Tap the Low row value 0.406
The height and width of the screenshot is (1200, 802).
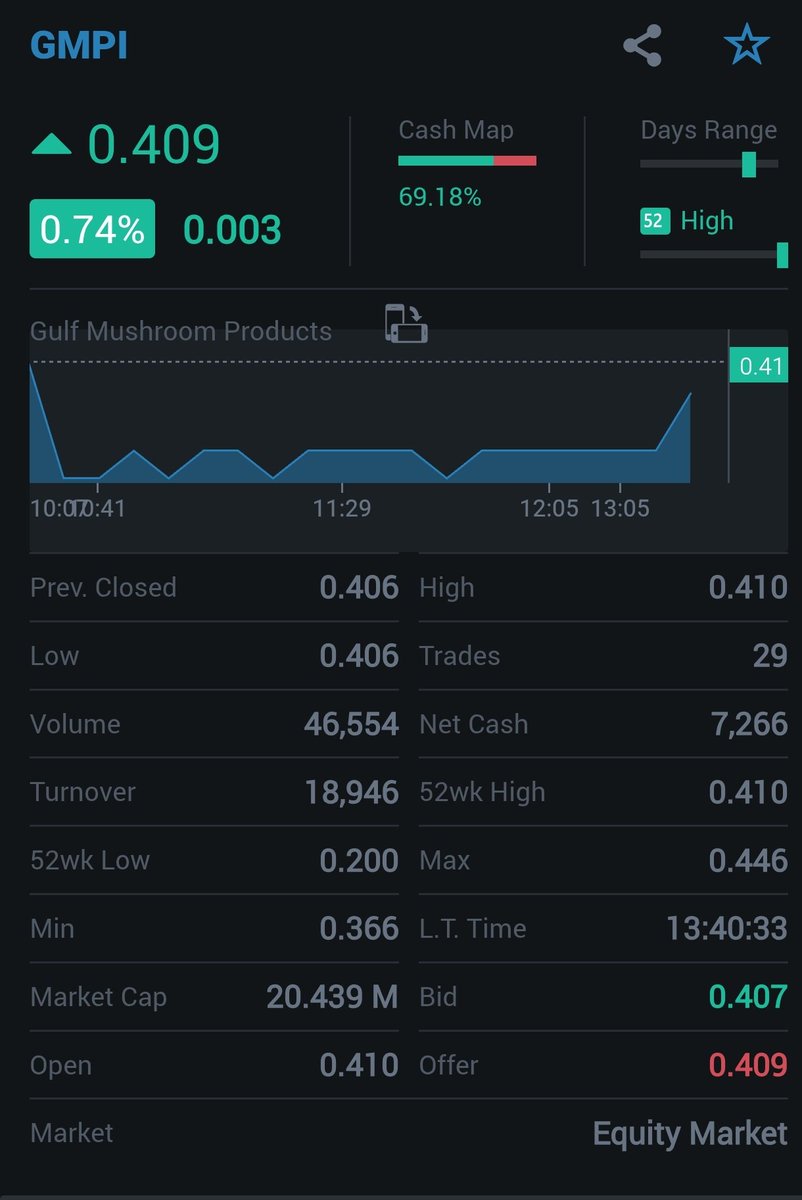coord(359,656)
